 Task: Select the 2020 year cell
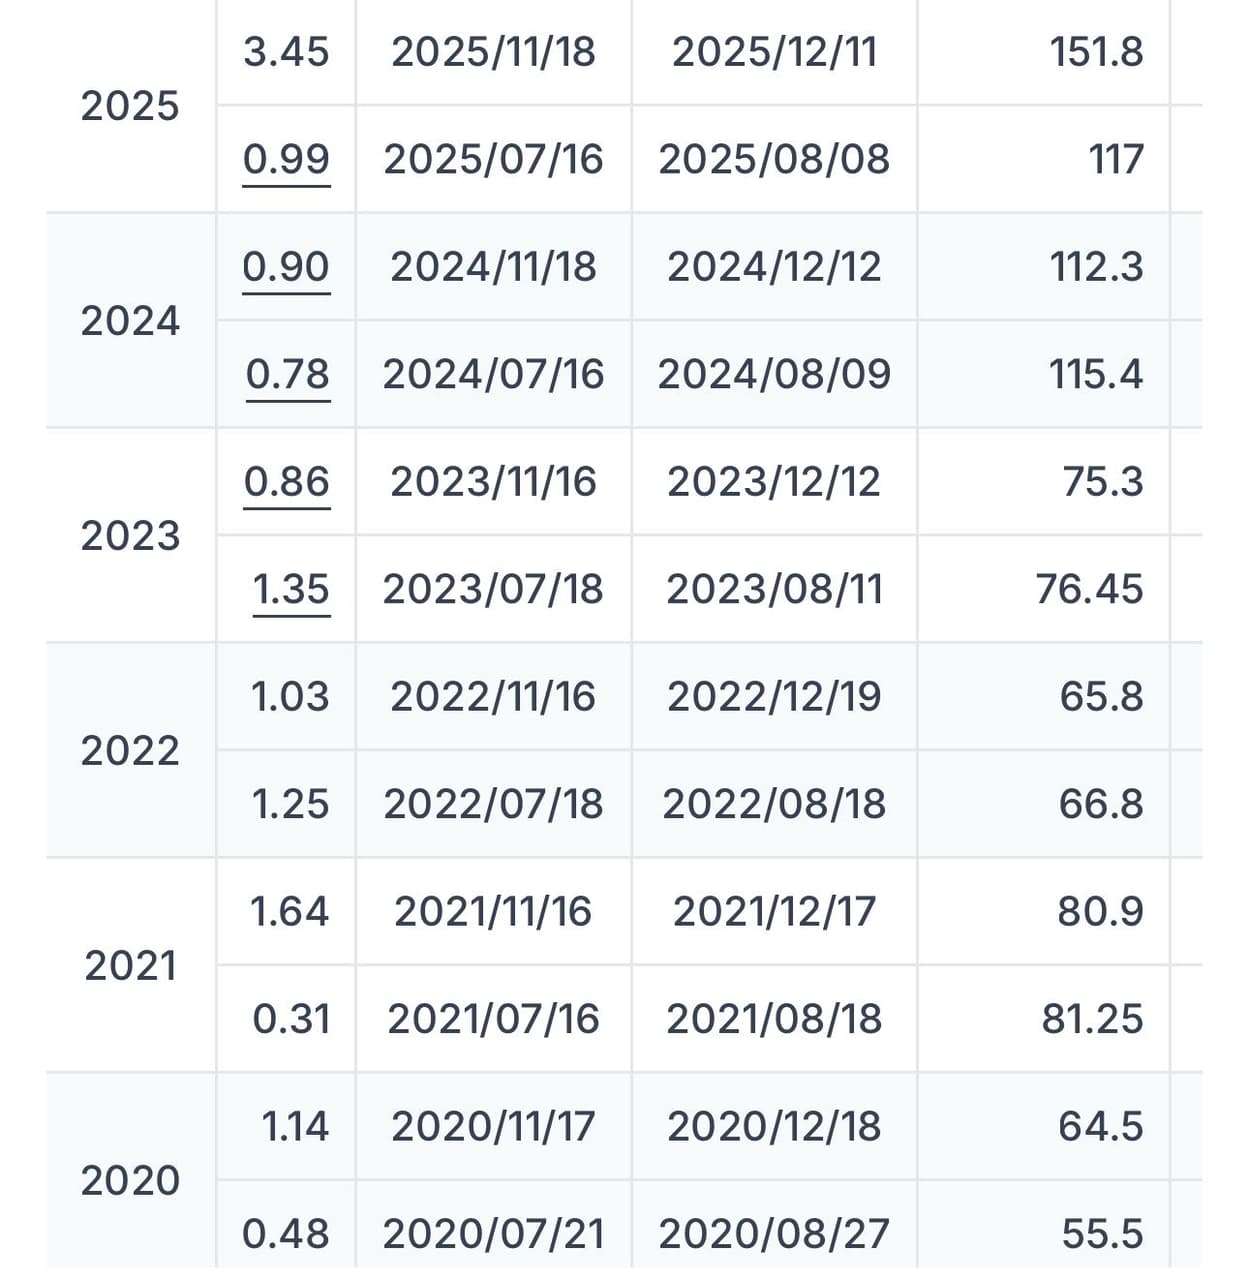pos(130,1181)
